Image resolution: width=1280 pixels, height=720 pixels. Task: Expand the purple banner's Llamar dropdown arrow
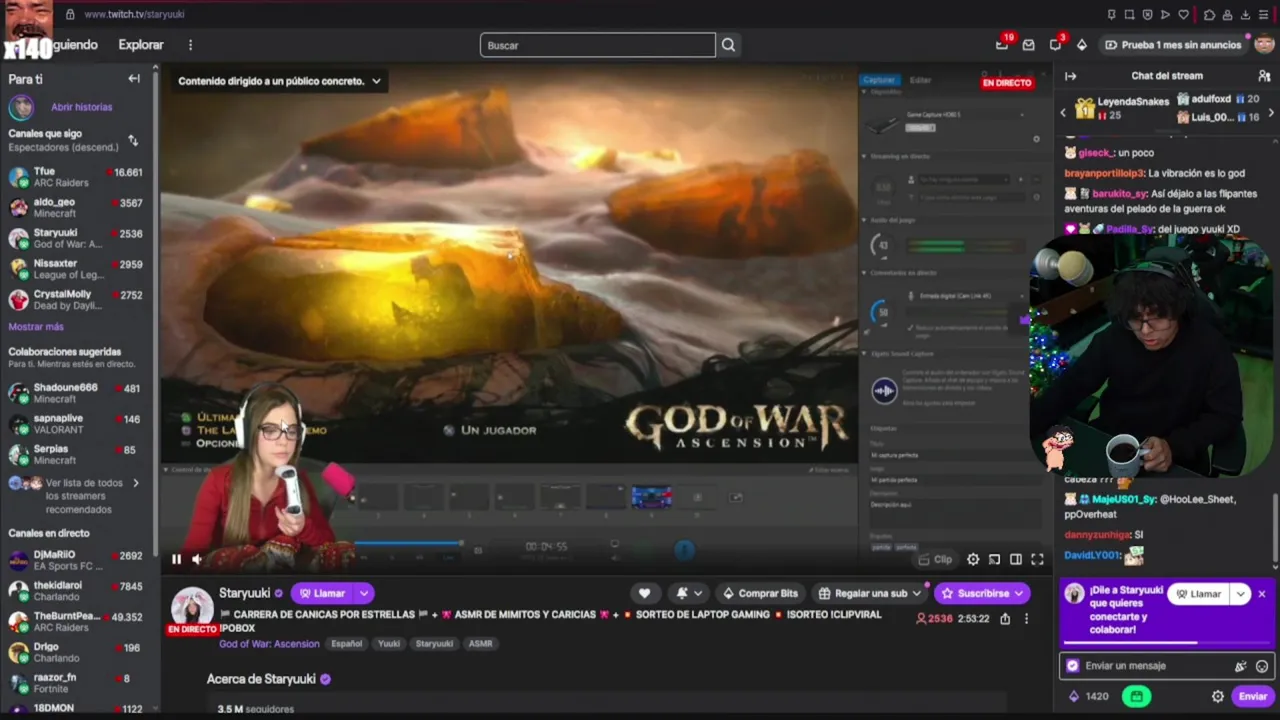coord(1241,594)
